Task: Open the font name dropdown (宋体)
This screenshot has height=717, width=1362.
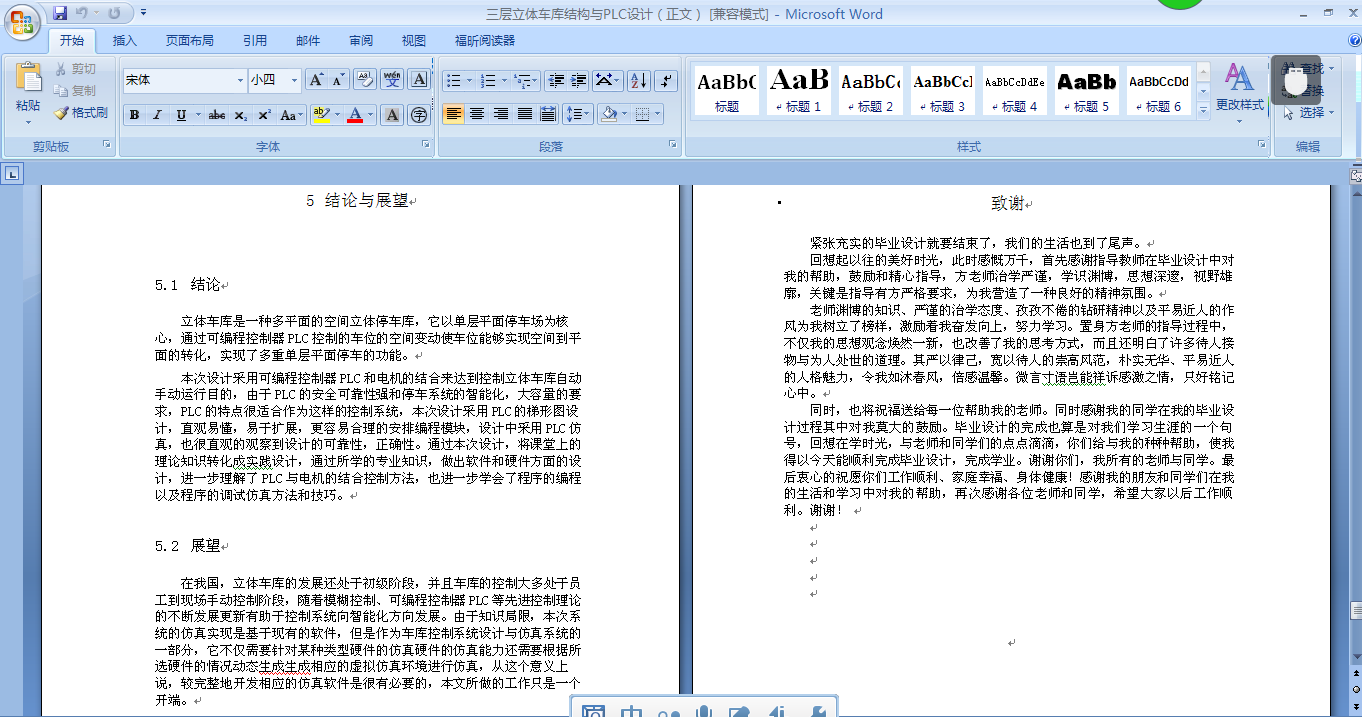Action: coord(240,80)
